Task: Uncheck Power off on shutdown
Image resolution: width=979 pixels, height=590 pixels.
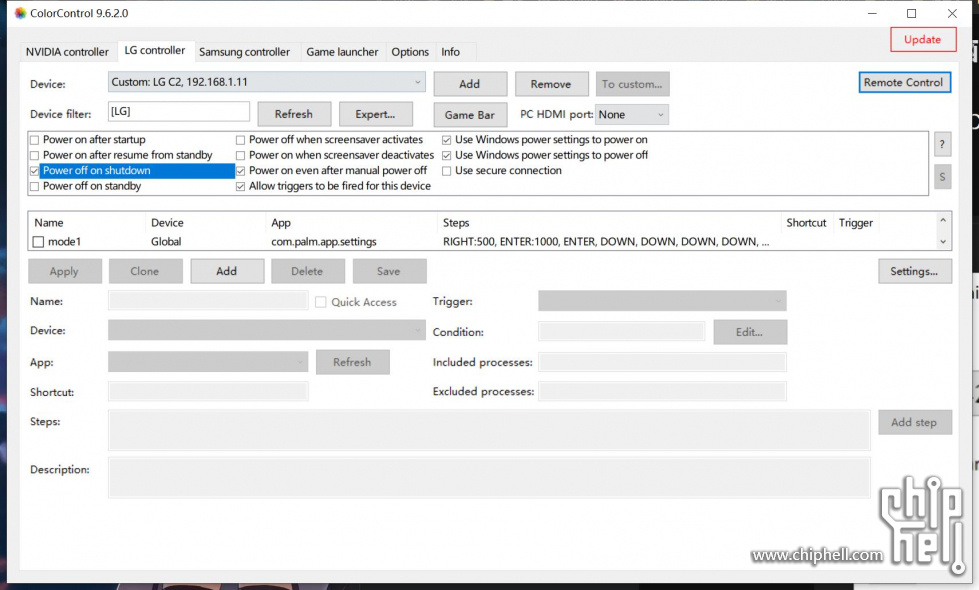Action: click(35, 170)
